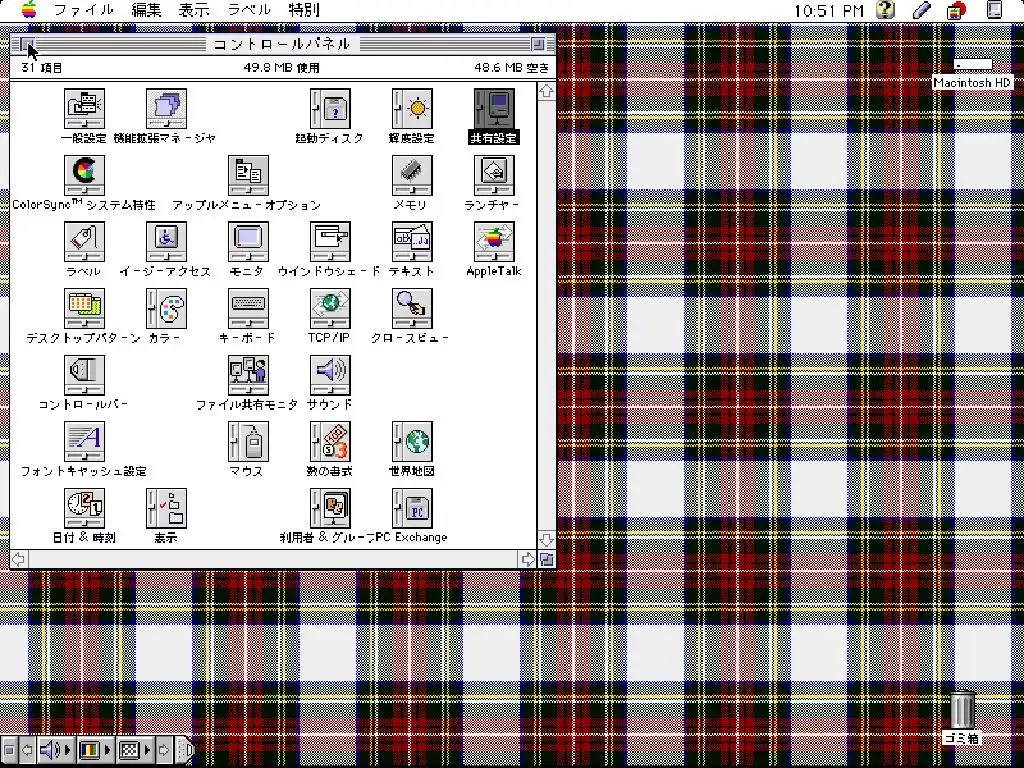The image size is (1024, 768).
Task: Select the 一般設定 control panel icon
Action: click(84, 109)
